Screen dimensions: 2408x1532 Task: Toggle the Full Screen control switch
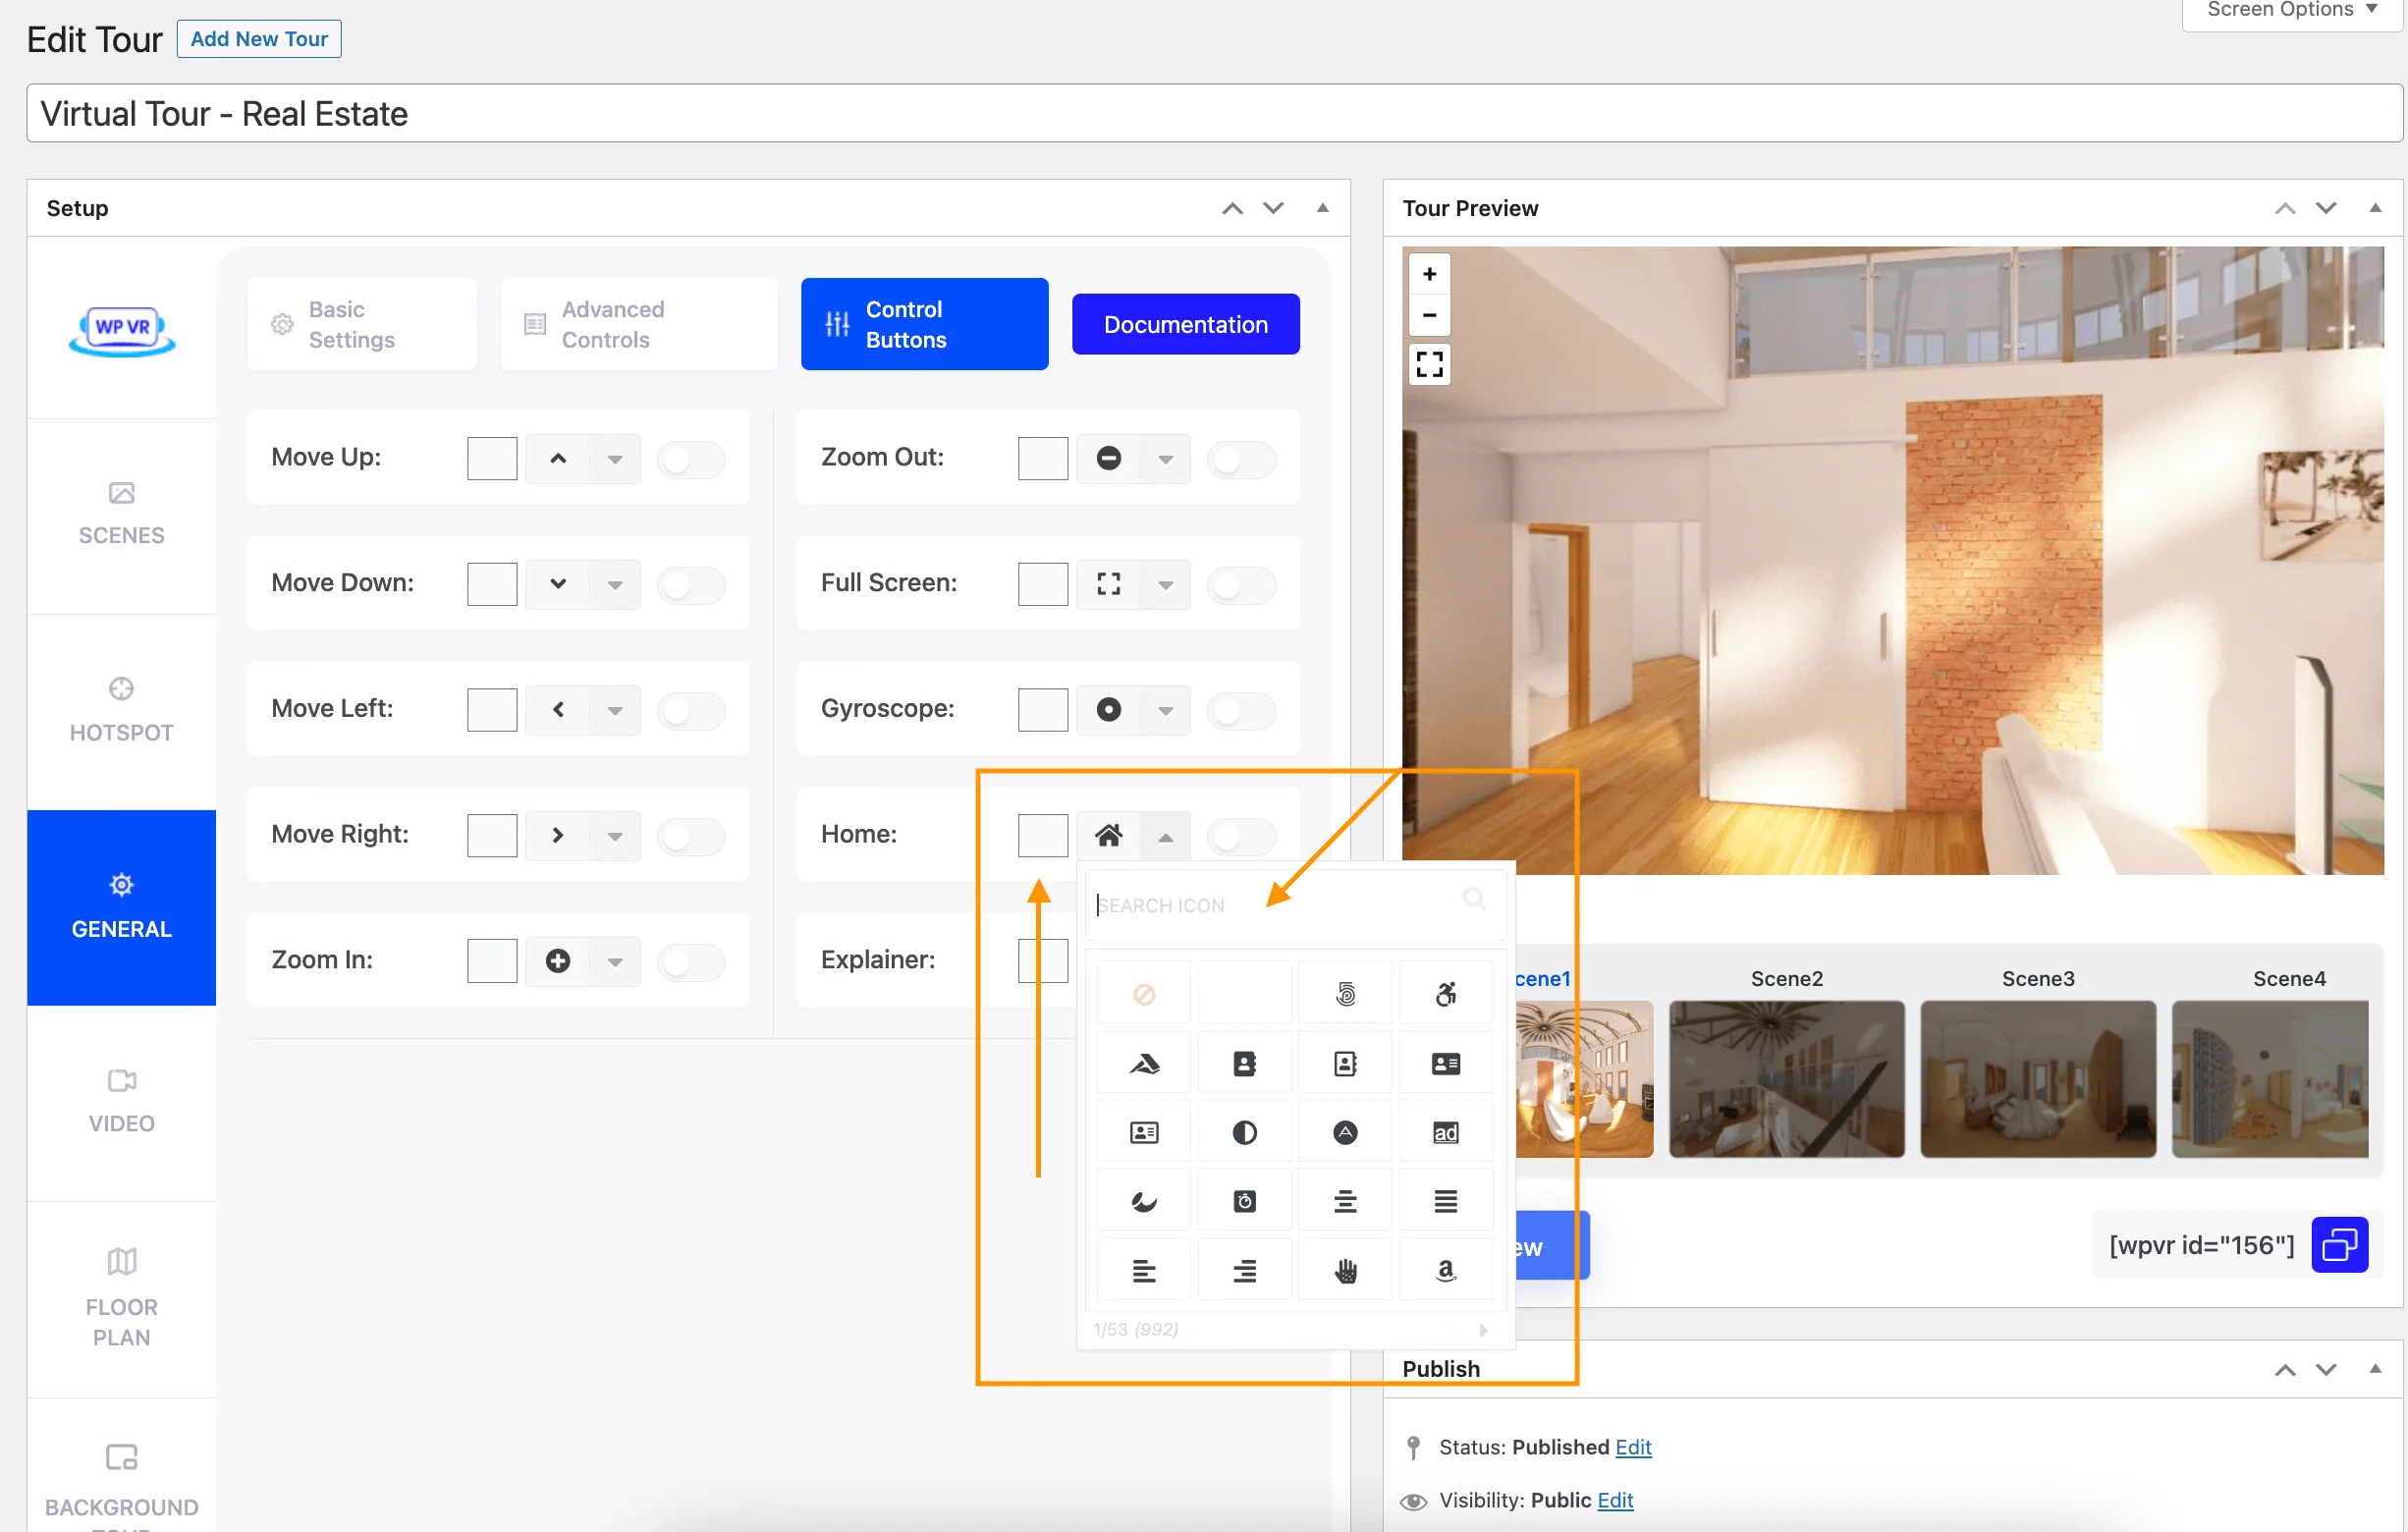coord(1241,582)
